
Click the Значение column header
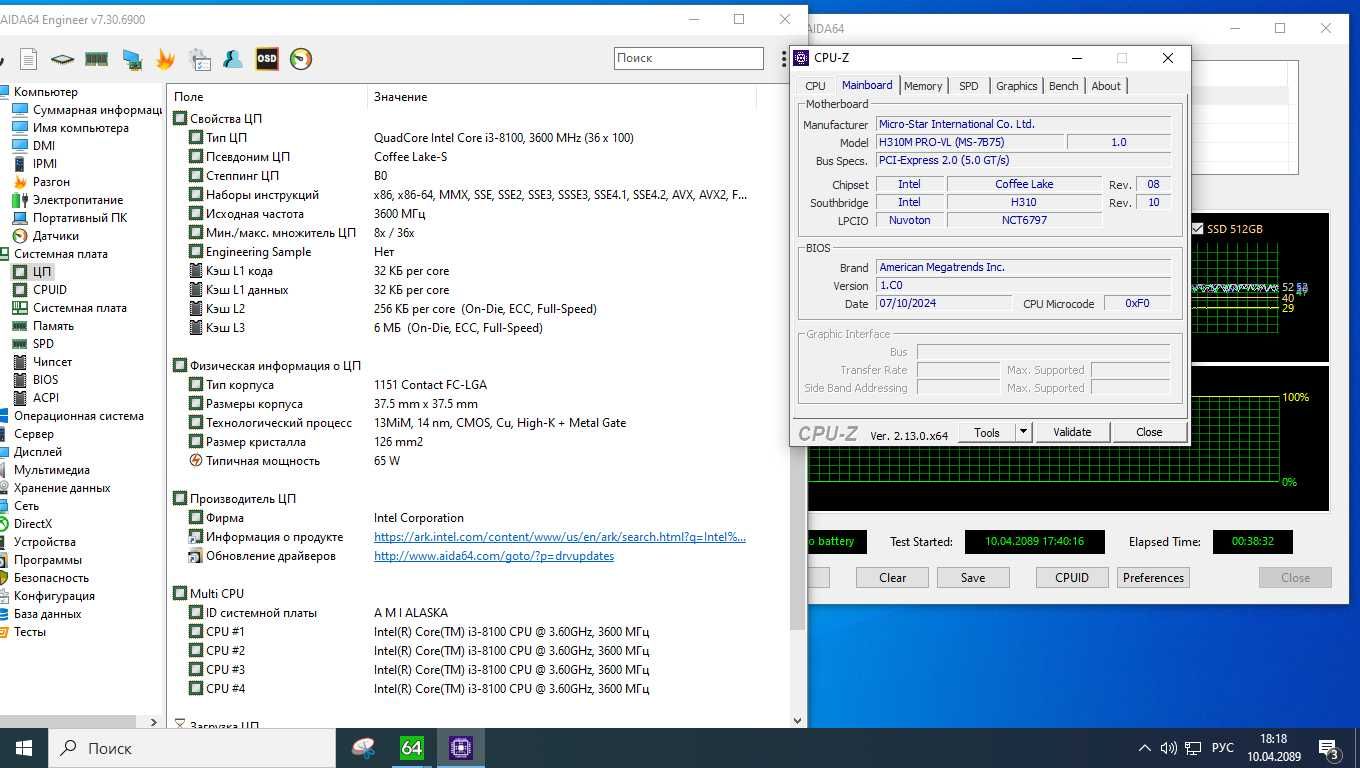pos(562,97)
